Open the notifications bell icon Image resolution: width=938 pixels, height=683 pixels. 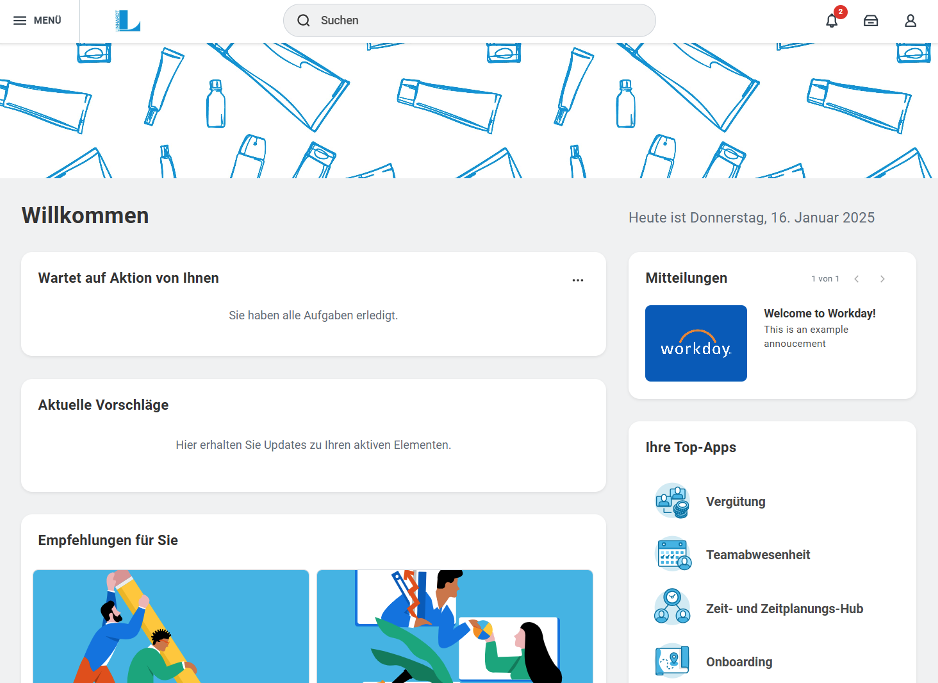pos(831,21)
